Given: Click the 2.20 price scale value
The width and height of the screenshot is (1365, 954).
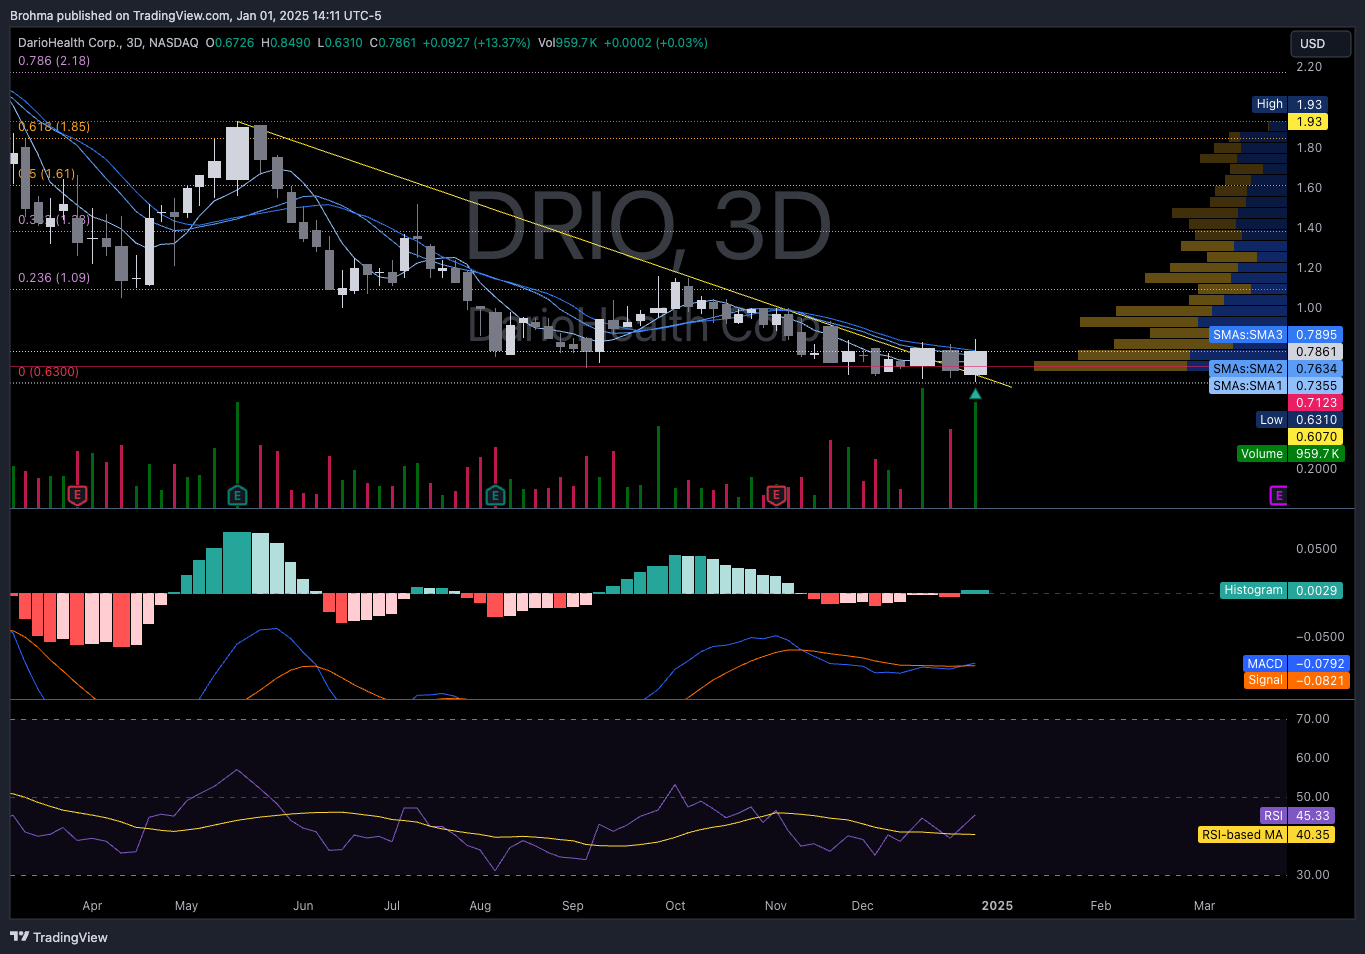Looking at the screenshot, I should (1309, 67).
